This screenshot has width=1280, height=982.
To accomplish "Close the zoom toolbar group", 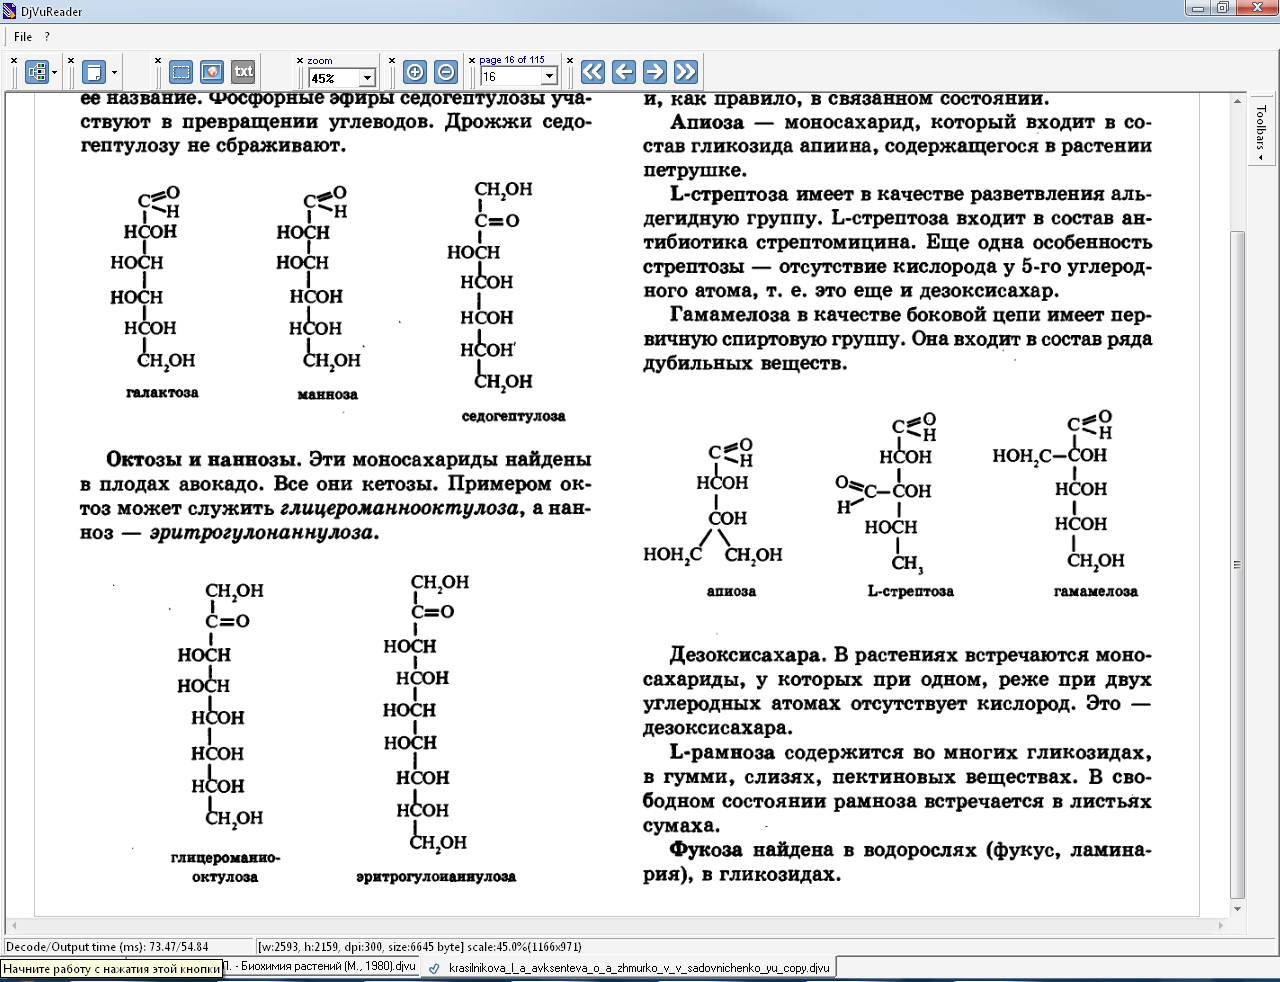I will tap(300, 60).
